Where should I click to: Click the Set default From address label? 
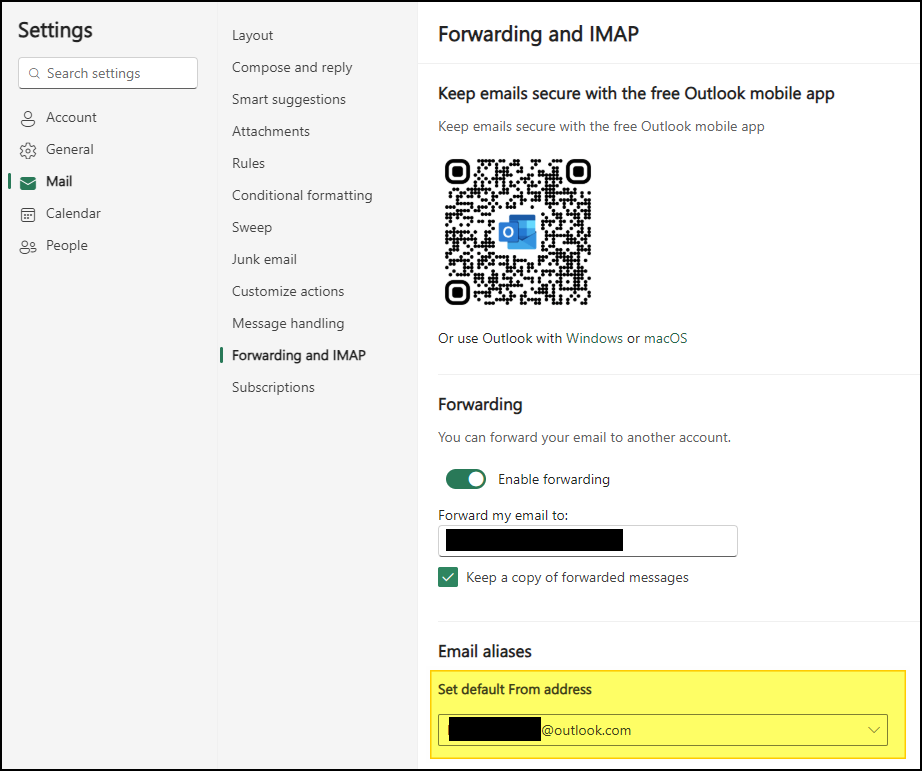tap(515, 689)
